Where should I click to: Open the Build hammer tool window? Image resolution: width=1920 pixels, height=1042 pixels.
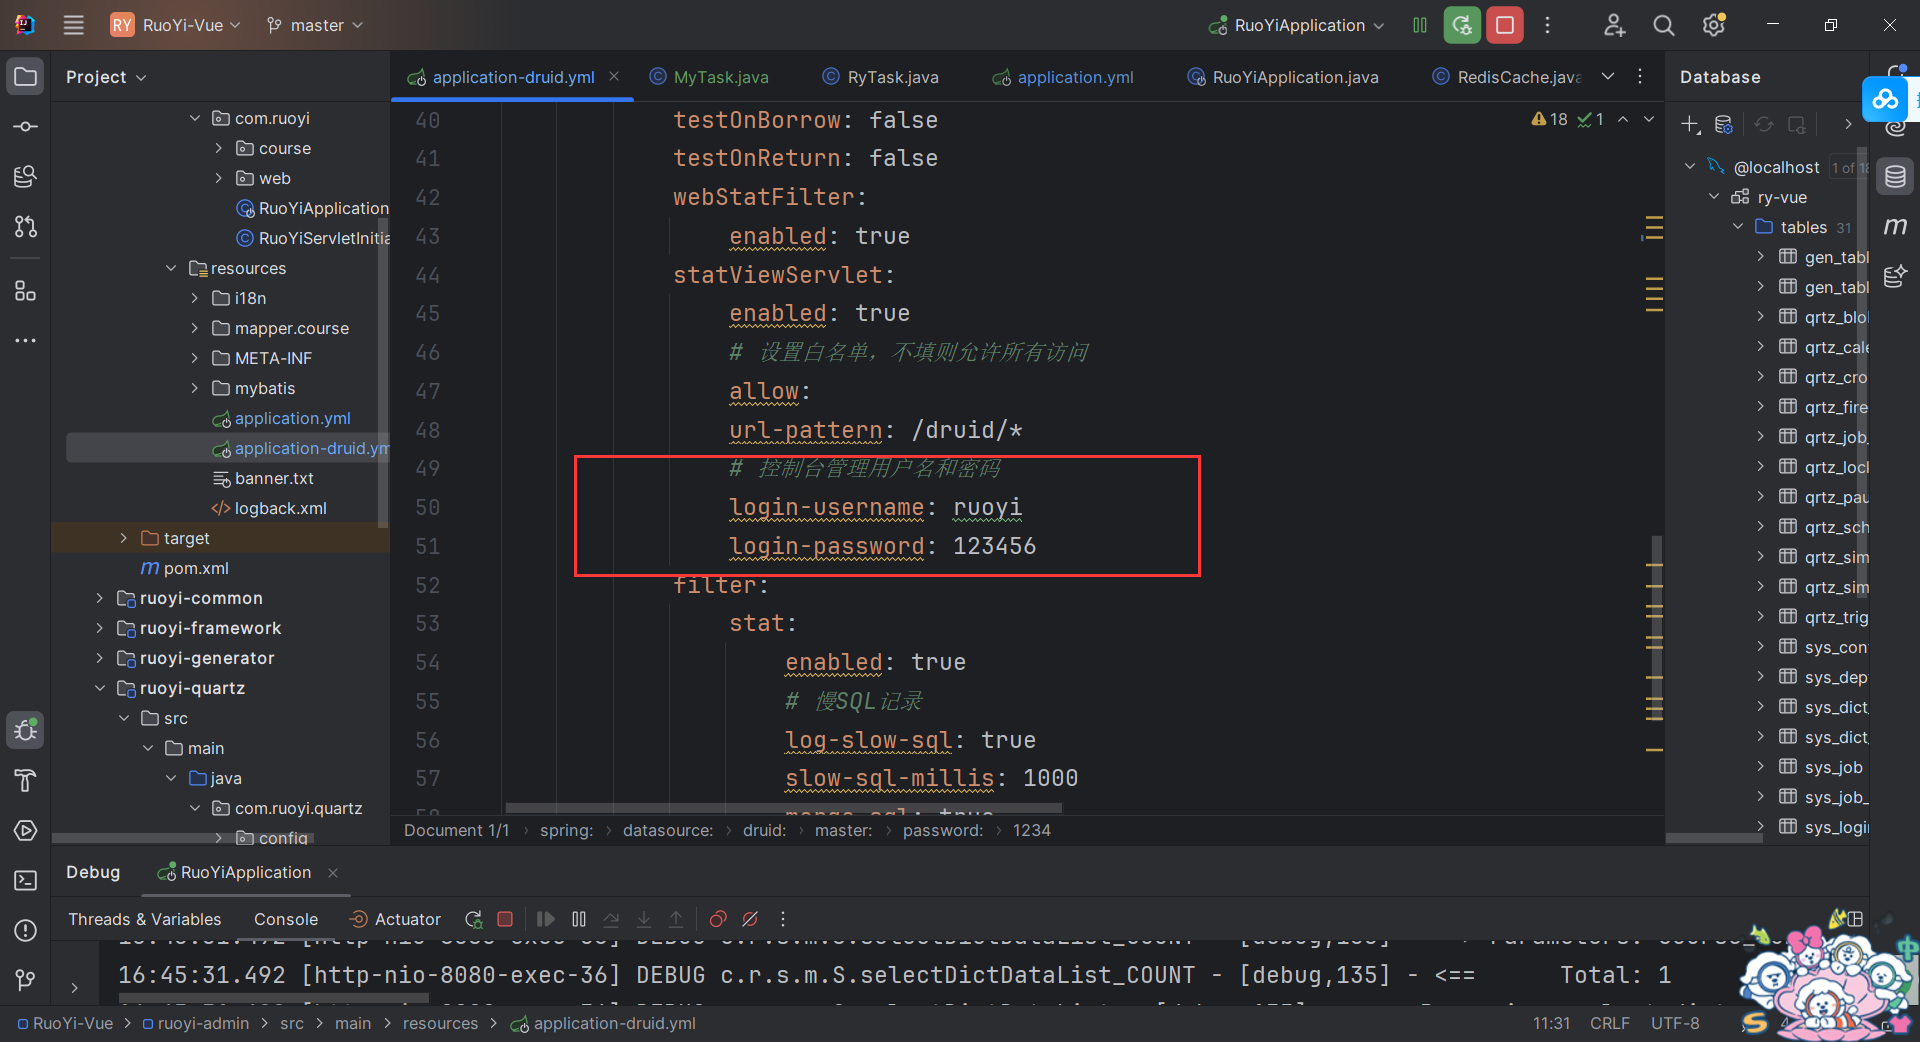(26, 780)
